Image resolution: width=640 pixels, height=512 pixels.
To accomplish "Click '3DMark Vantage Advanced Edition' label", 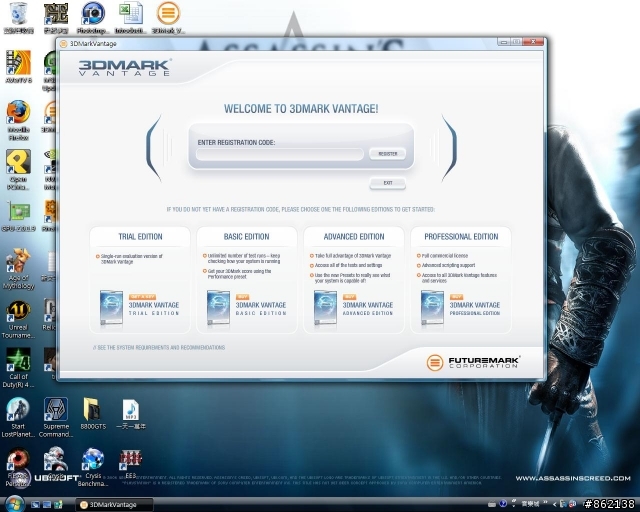I will point(368,309).
